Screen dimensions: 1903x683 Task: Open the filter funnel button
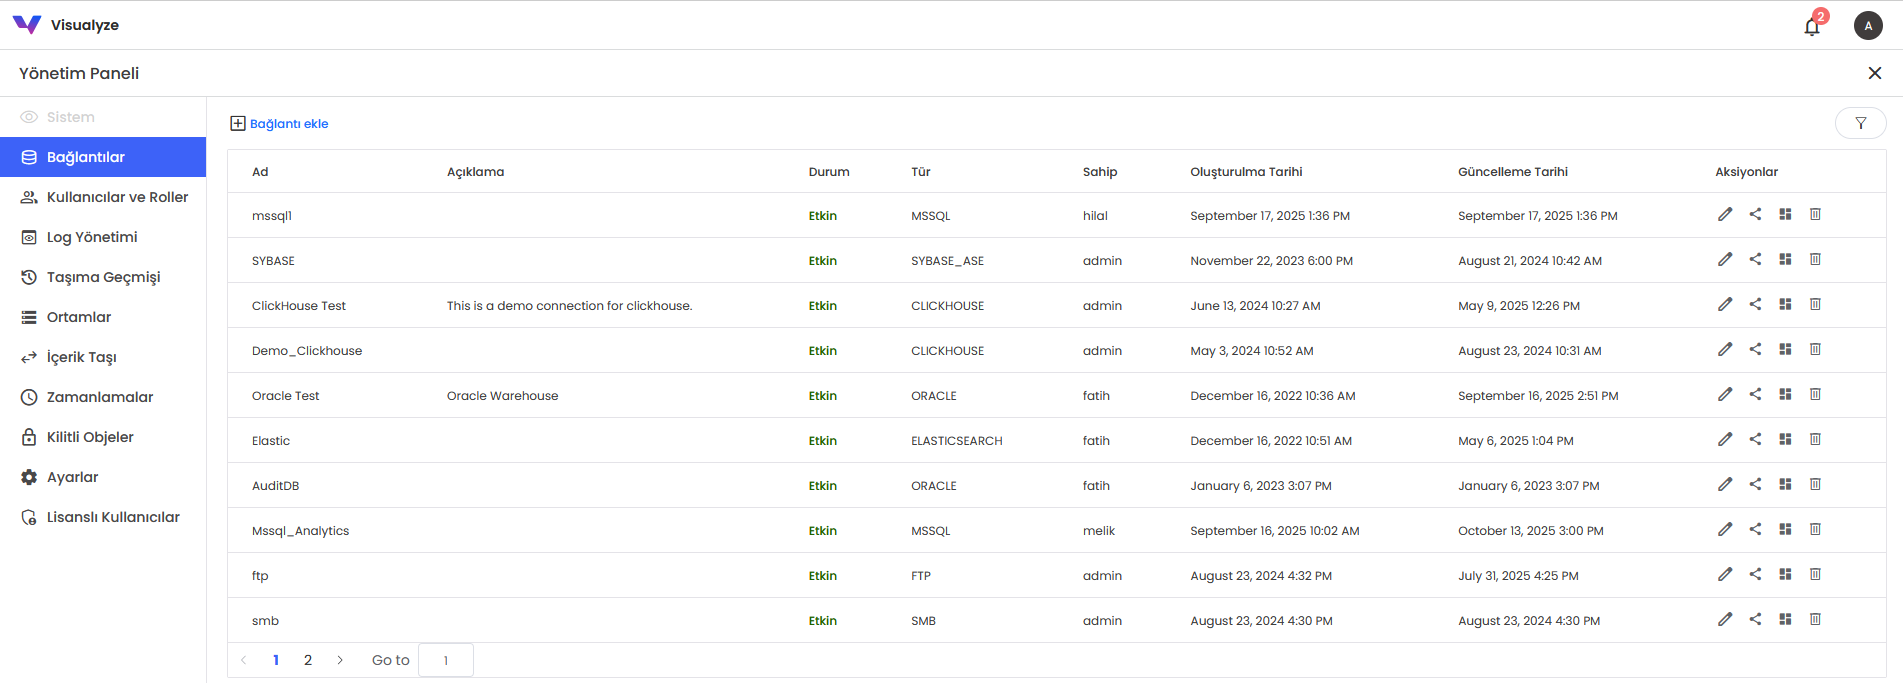1860,123
